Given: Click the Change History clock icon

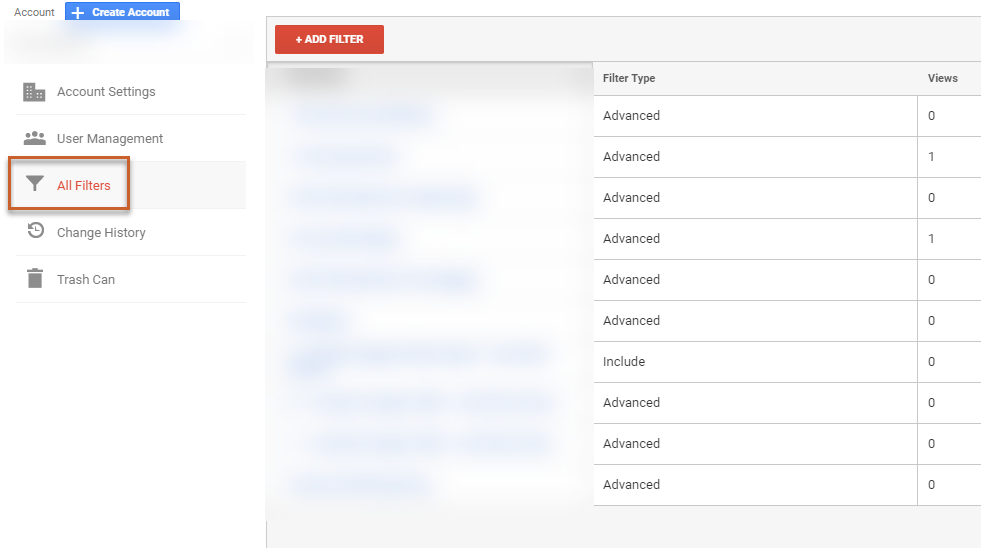Looking at the screenshot, I should [x=35, y=231].
